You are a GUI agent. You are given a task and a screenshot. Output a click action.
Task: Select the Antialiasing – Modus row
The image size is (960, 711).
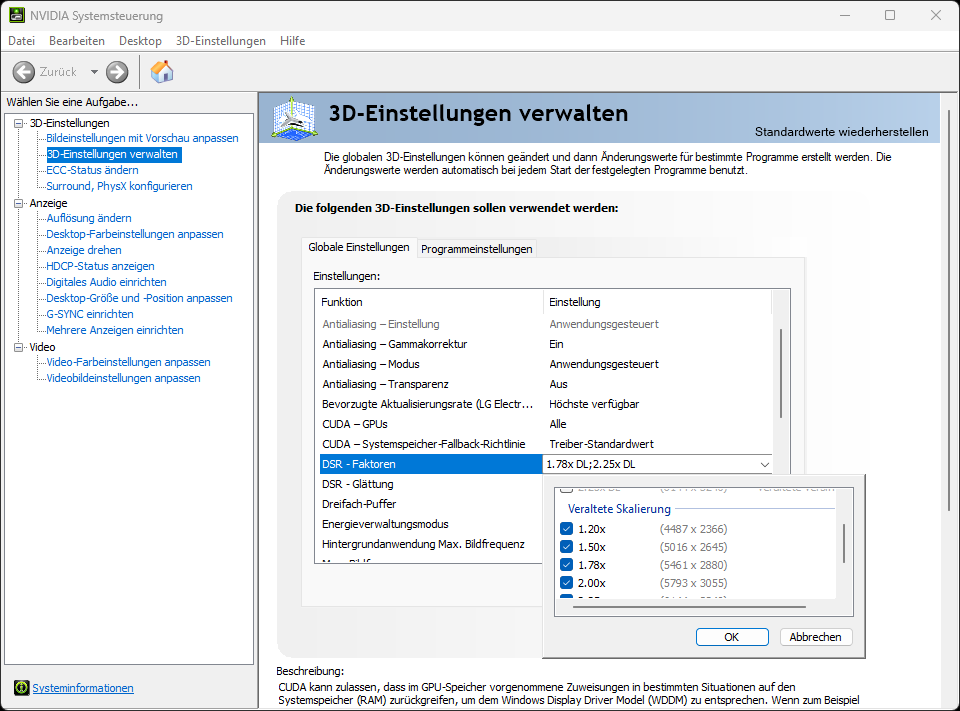coord(546,364)
